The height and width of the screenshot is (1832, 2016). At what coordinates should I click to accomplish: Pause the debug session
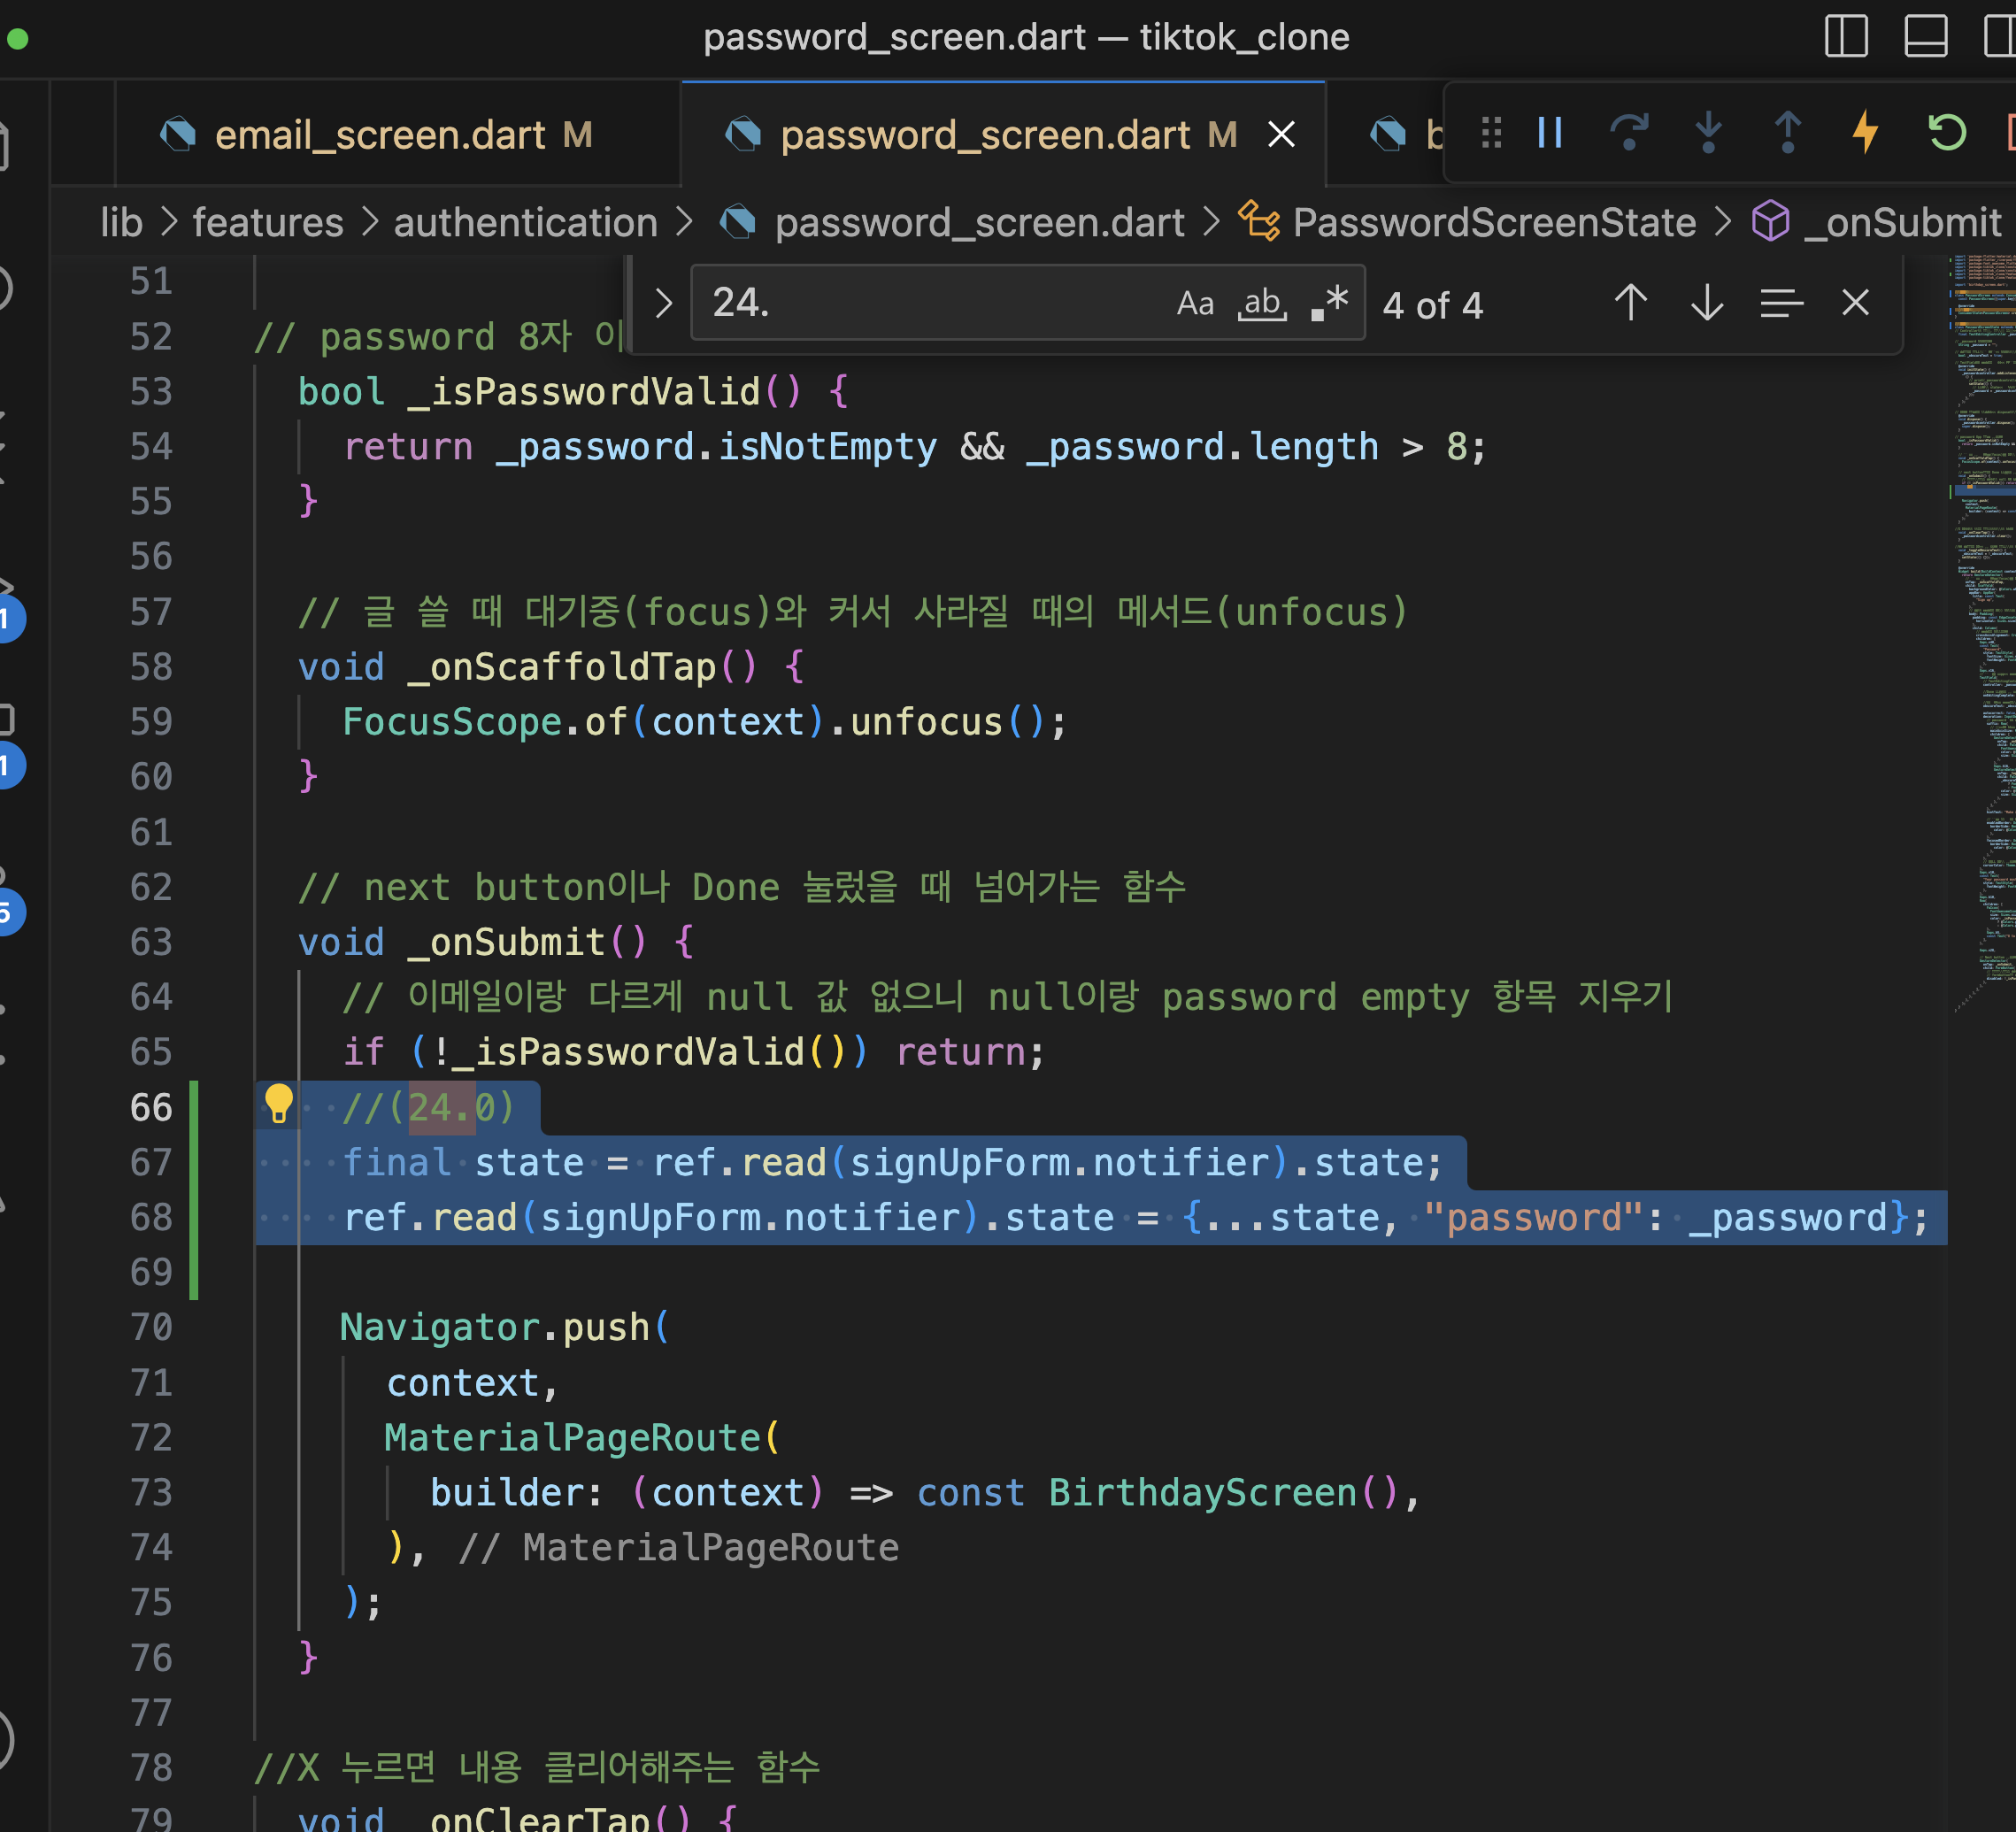click(1550, 133)
